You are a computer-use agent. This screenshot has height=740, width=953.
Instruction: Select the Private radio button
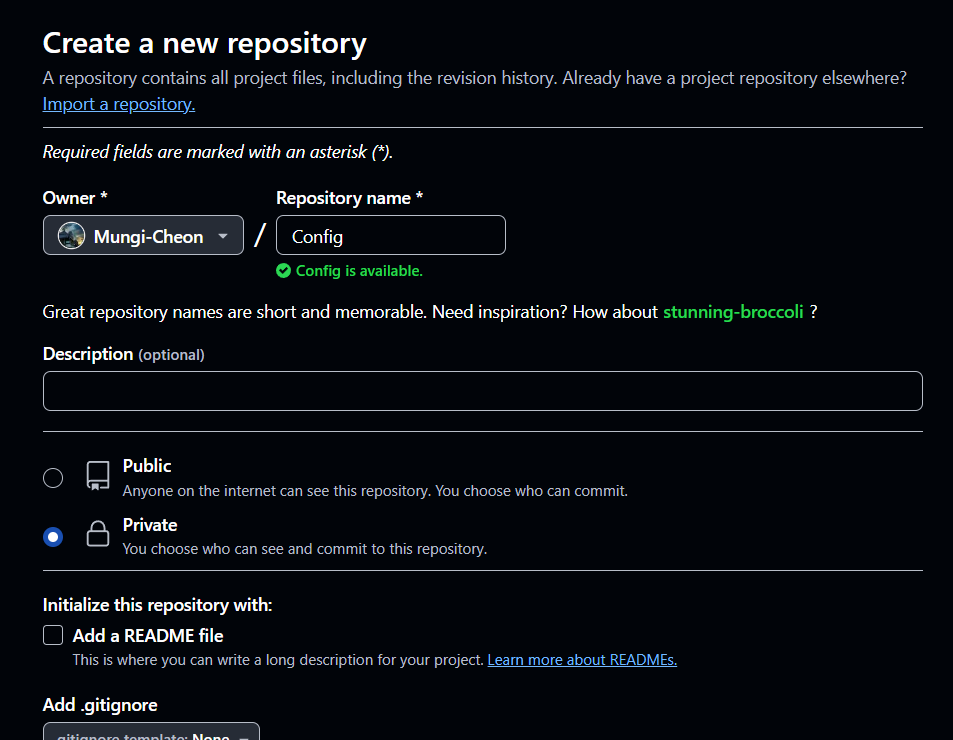(x=53, y=537)
